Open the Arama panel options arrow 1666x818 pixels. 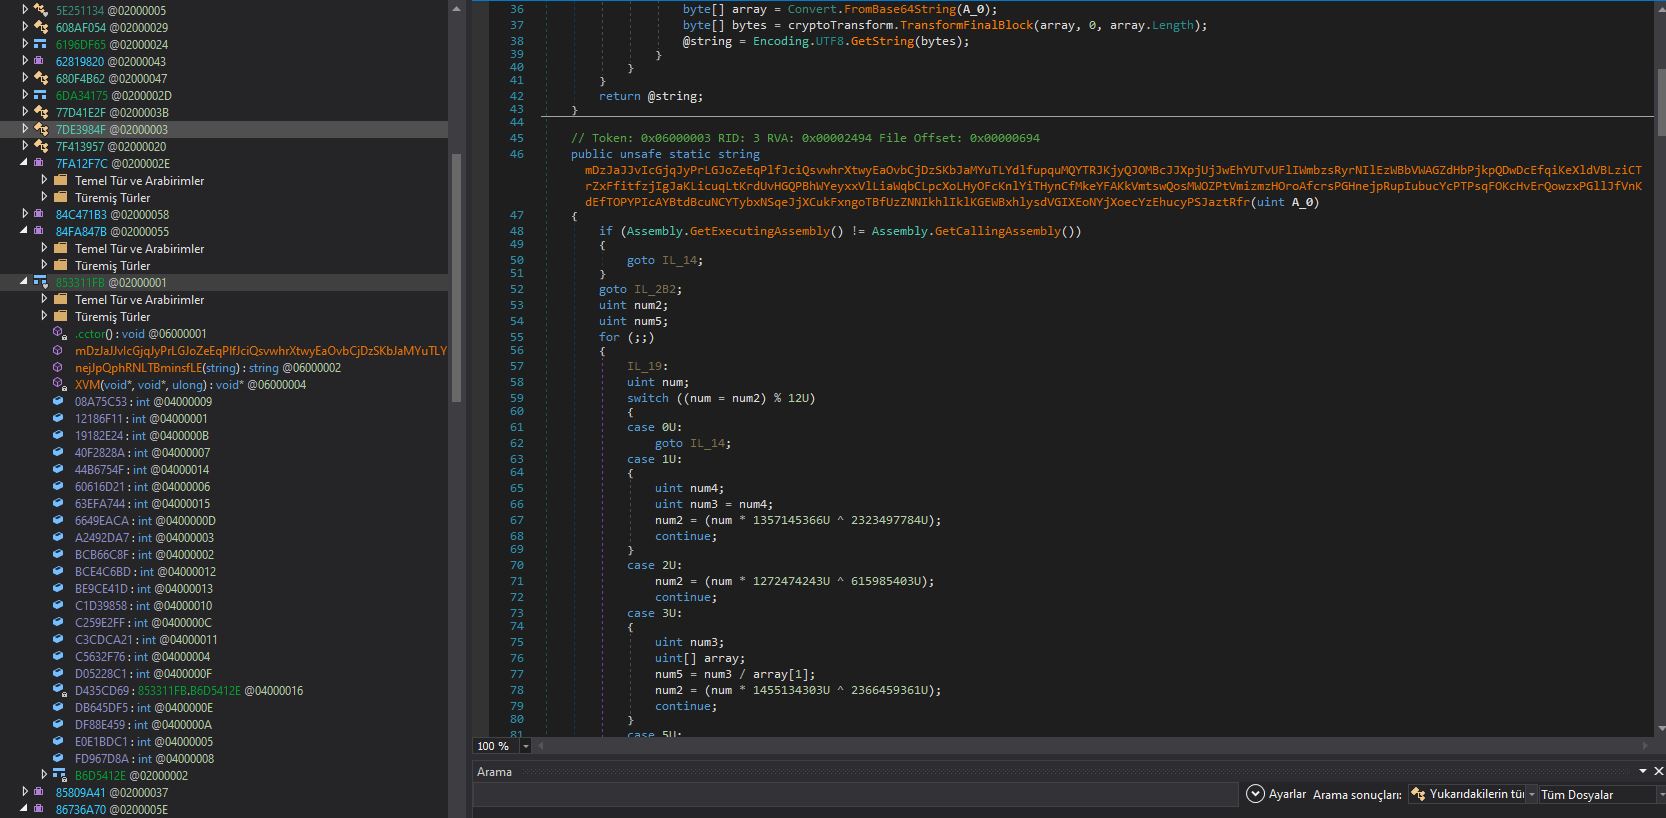pyautogui.click(x=1642, y=771)
